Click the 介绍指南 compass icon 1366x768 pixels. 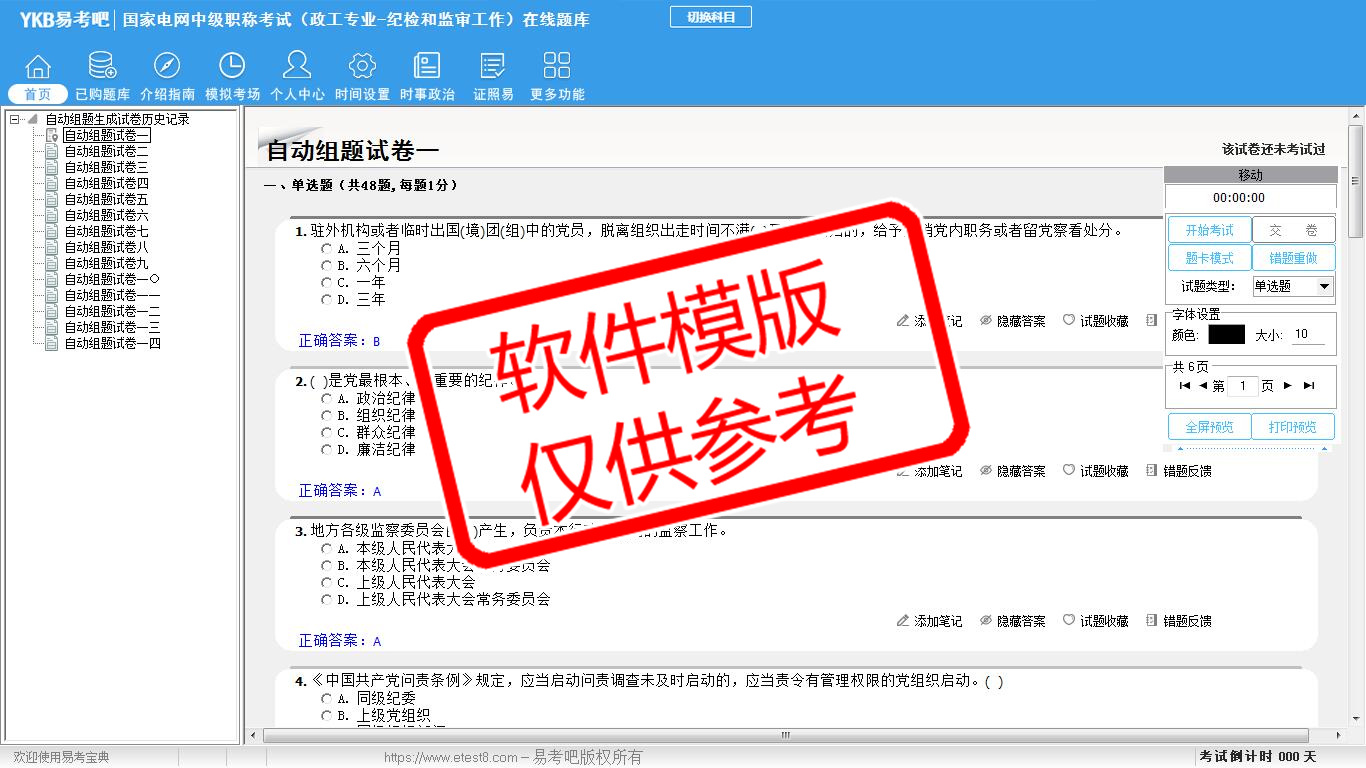(x=167, y=67)
